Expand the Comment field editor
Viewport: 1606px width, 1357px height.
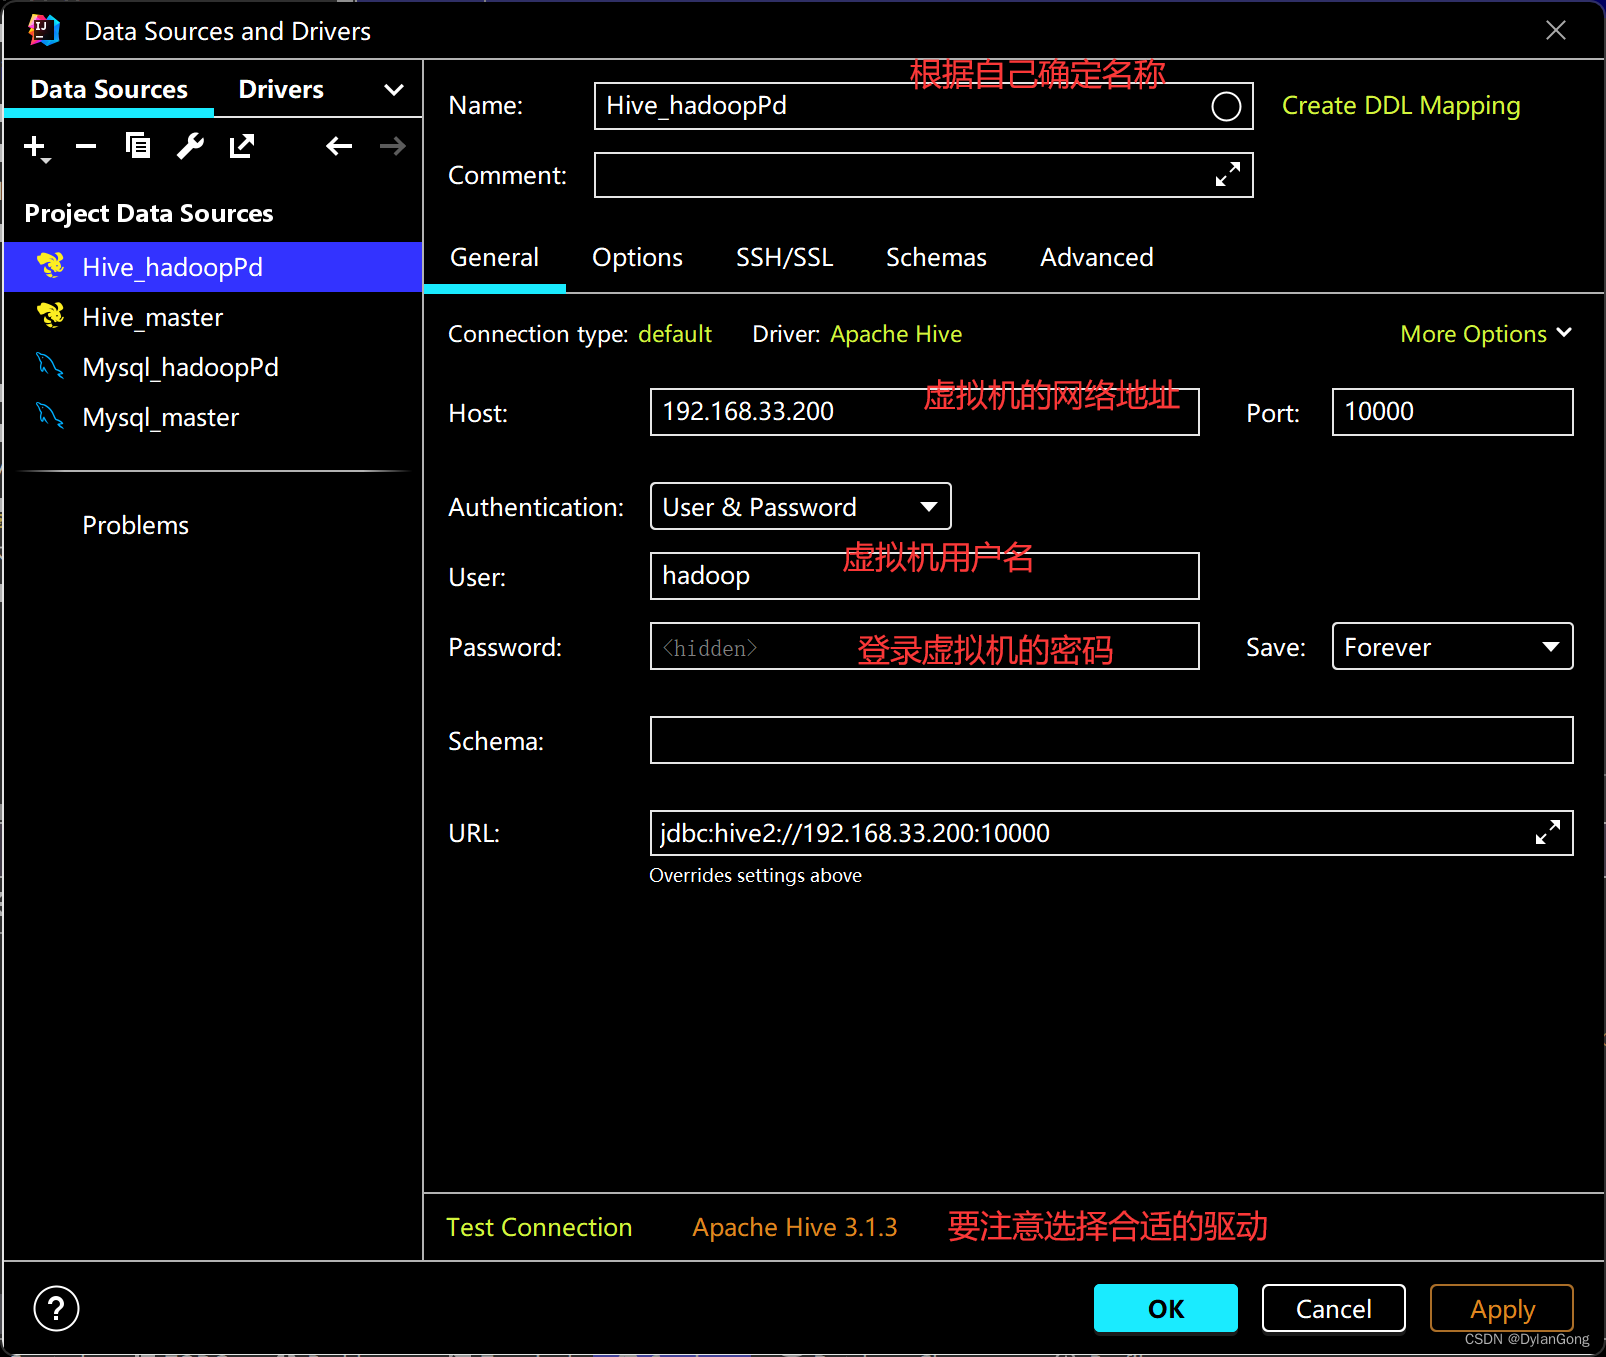1228,174
